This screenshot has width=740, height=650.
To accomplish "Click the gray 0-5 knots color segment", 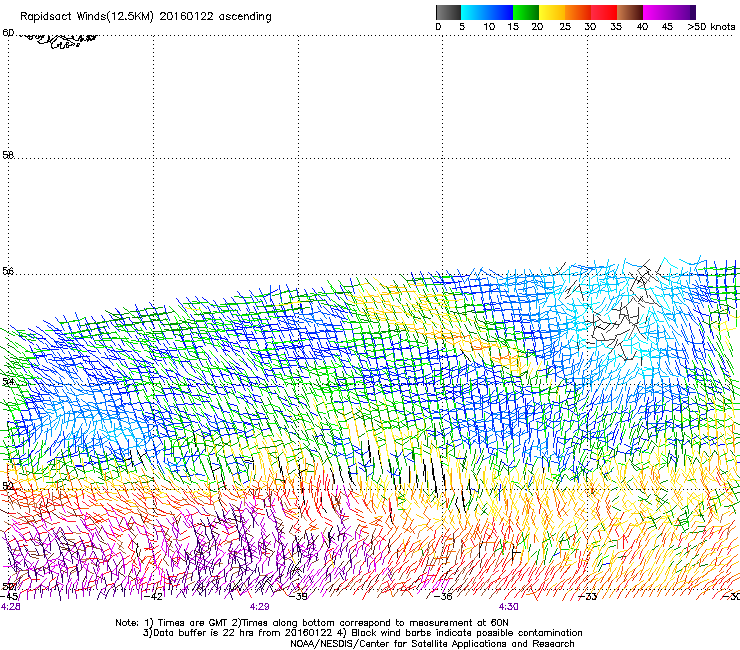I will pos(448,12).
